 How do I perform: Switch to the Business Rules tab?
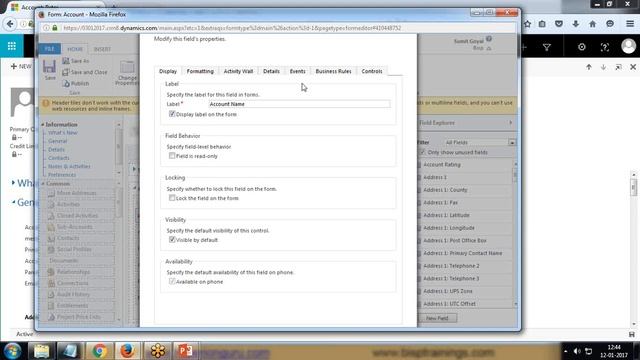click(x=333, y=71)
